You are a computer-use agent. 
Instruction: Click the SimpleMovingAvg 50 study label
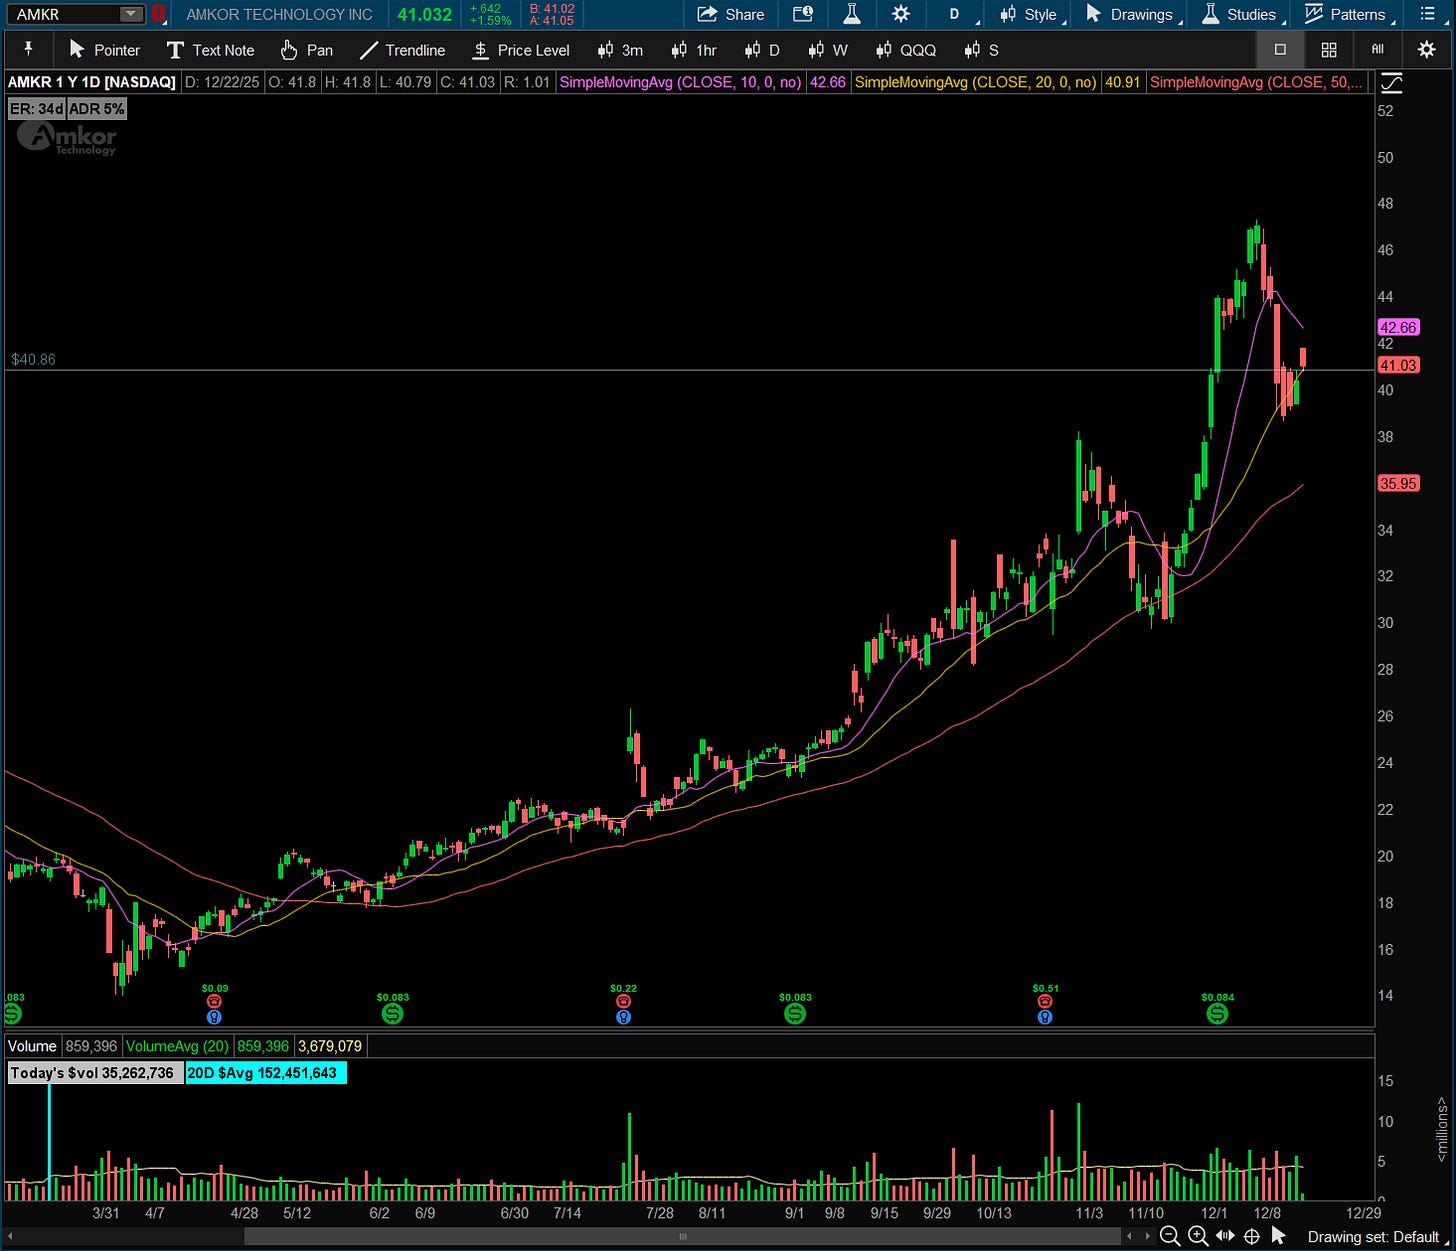coord(1258,82)
